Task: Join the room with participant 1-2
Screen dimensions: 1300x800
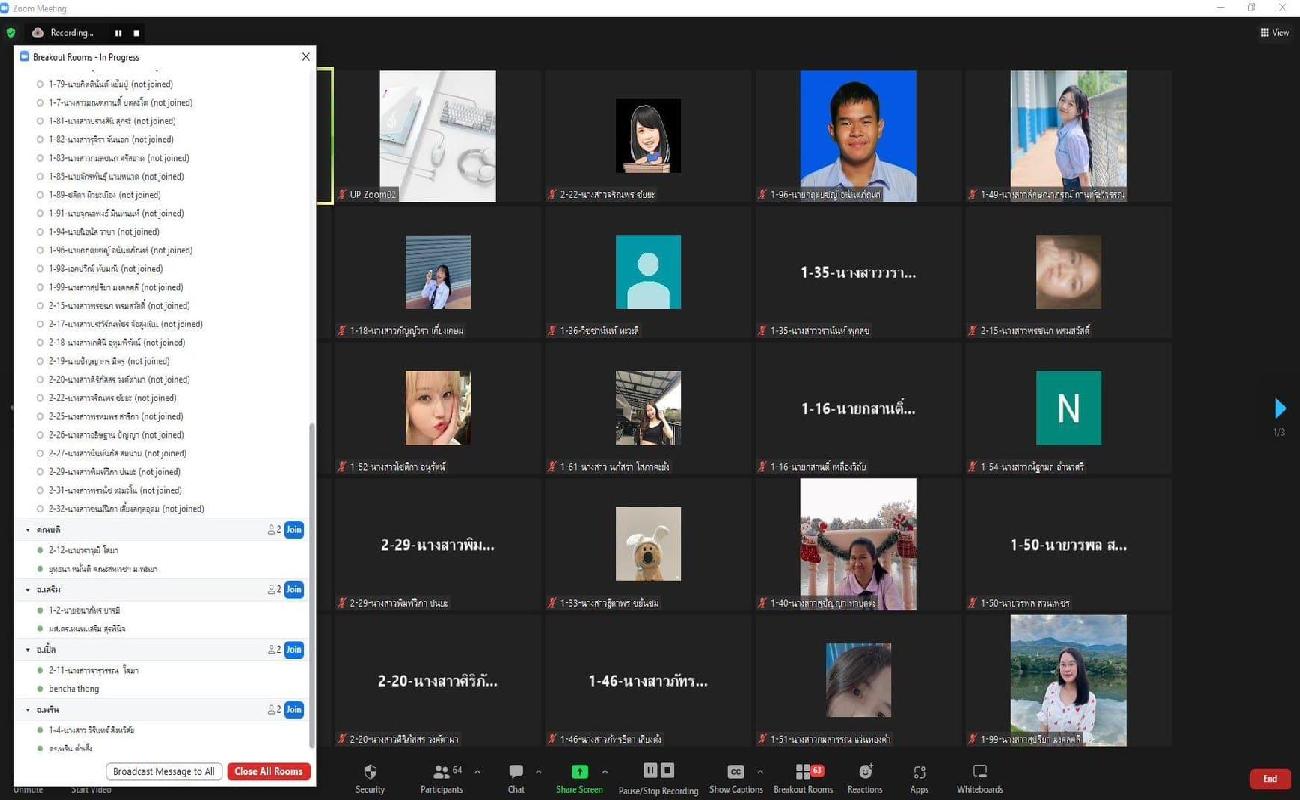Action: [293, 589]
